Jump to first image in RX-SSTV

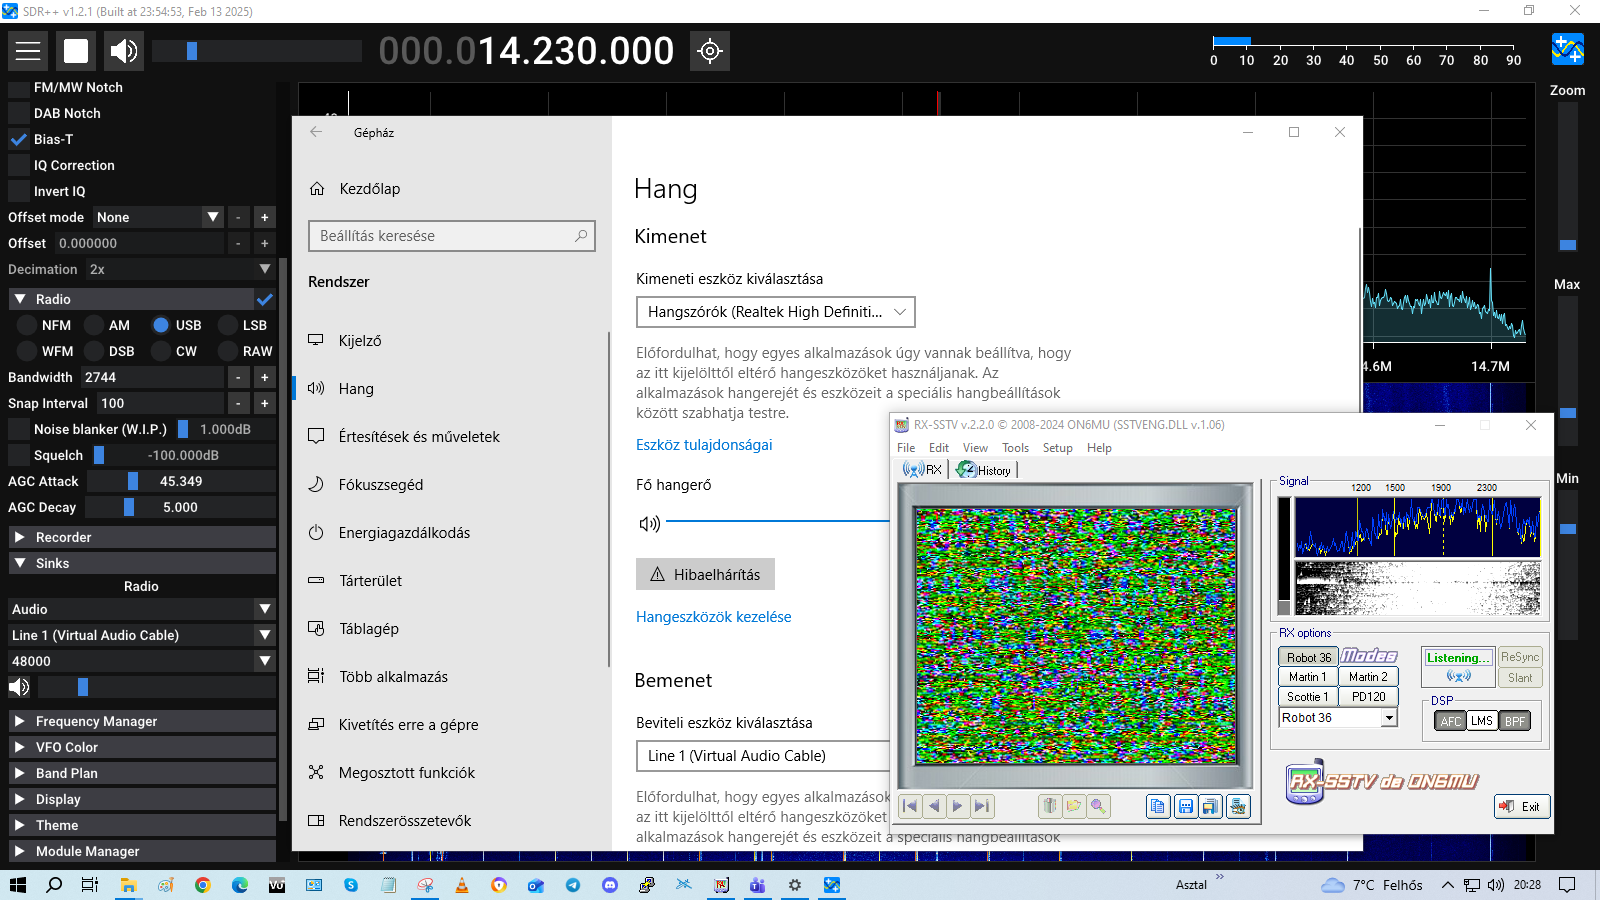[910, 806]
